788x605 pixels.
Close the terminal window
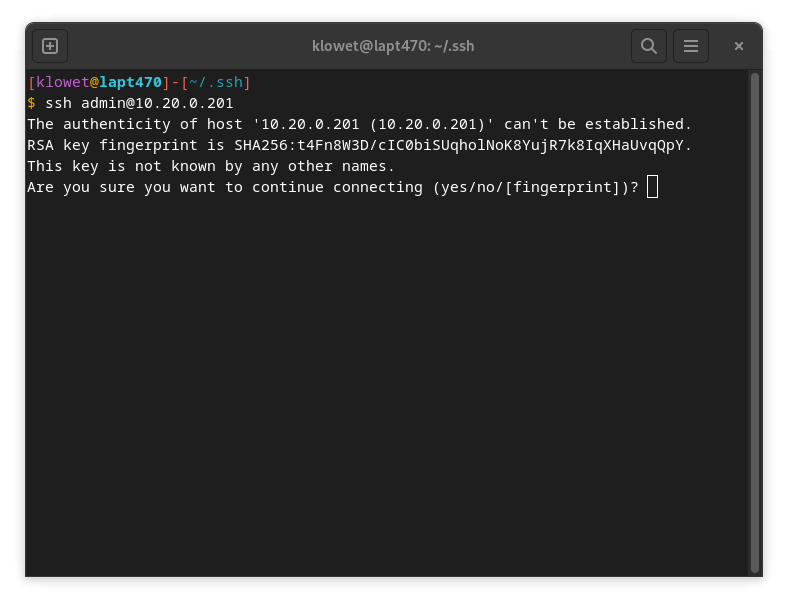tap(739, 46)
